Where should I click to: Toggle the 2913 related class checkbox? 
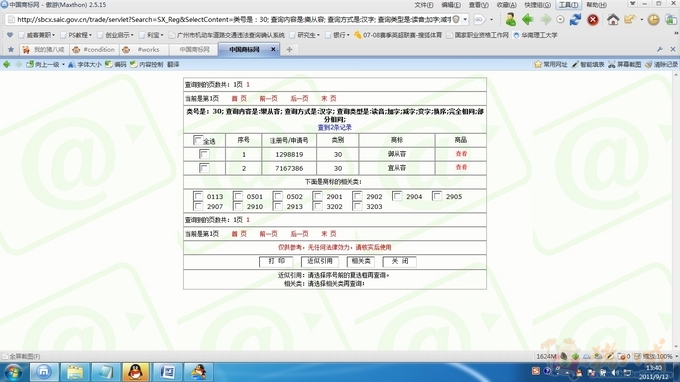pyautogui.click(x=278, y=206)
